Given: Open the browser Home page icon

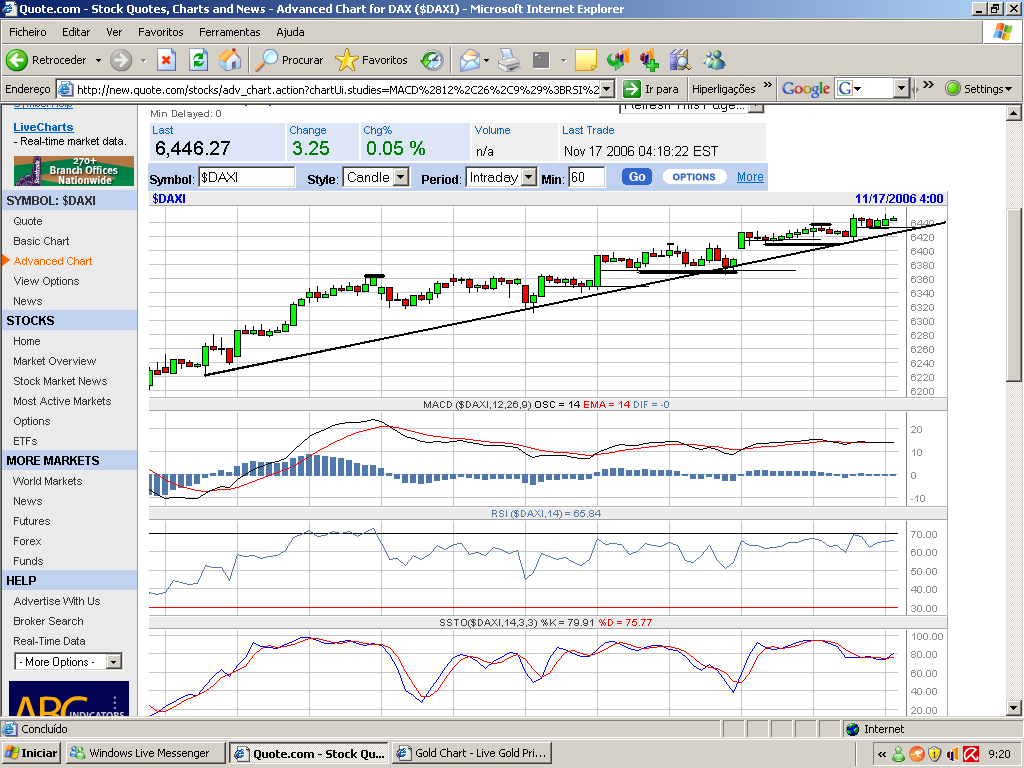Looking at the screenshot, I should pyautogui.click(x=230, y=60).
